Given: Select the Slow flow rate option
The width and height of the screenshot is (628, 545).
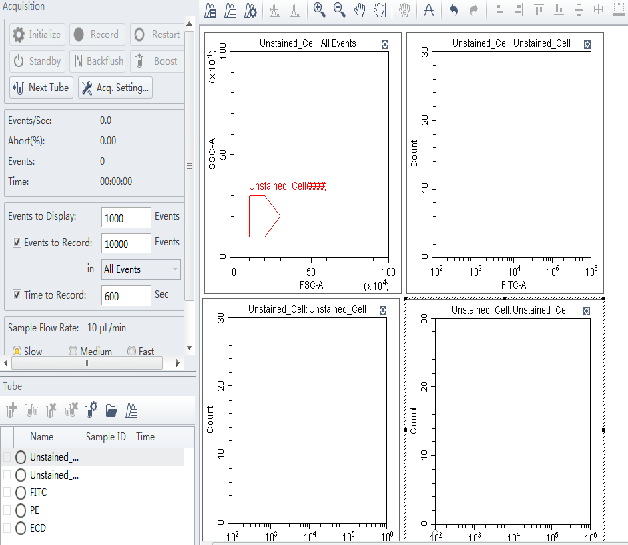Looking at the screenshot, I should coord(17,351).
